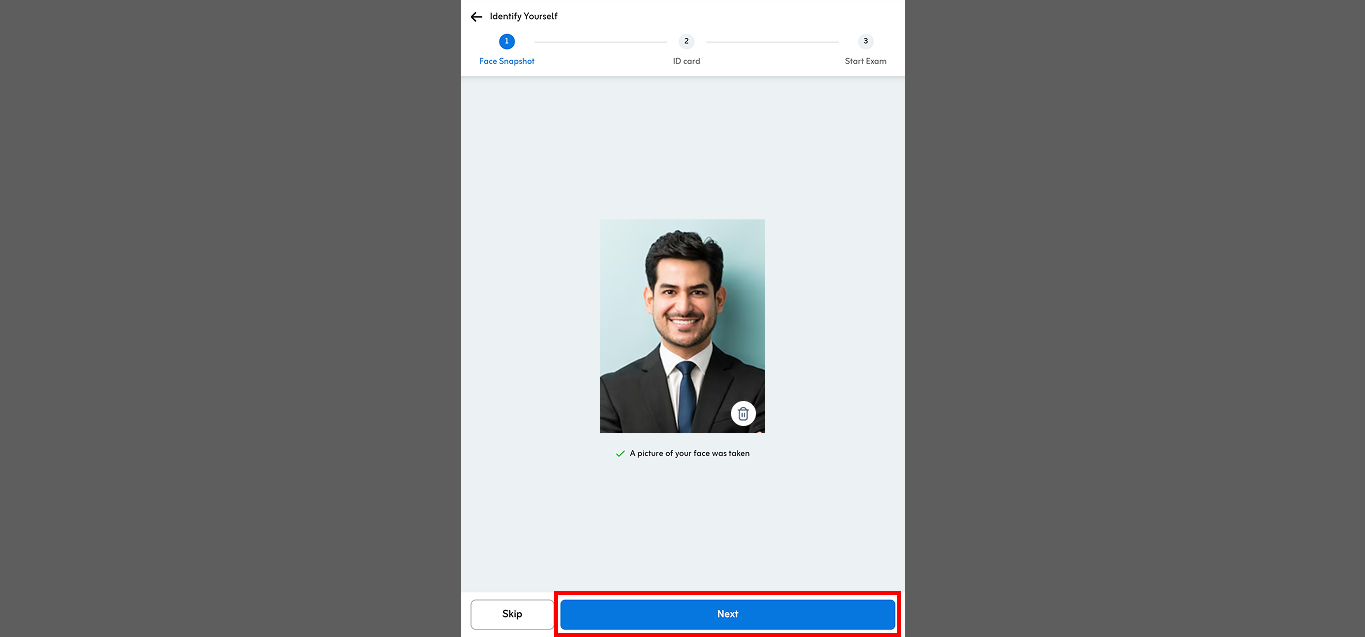The image size is (1365, 637).
Task: Click the green checkmark beside the confirmation message
Action: pyautogui.click(x=620, y=454)
